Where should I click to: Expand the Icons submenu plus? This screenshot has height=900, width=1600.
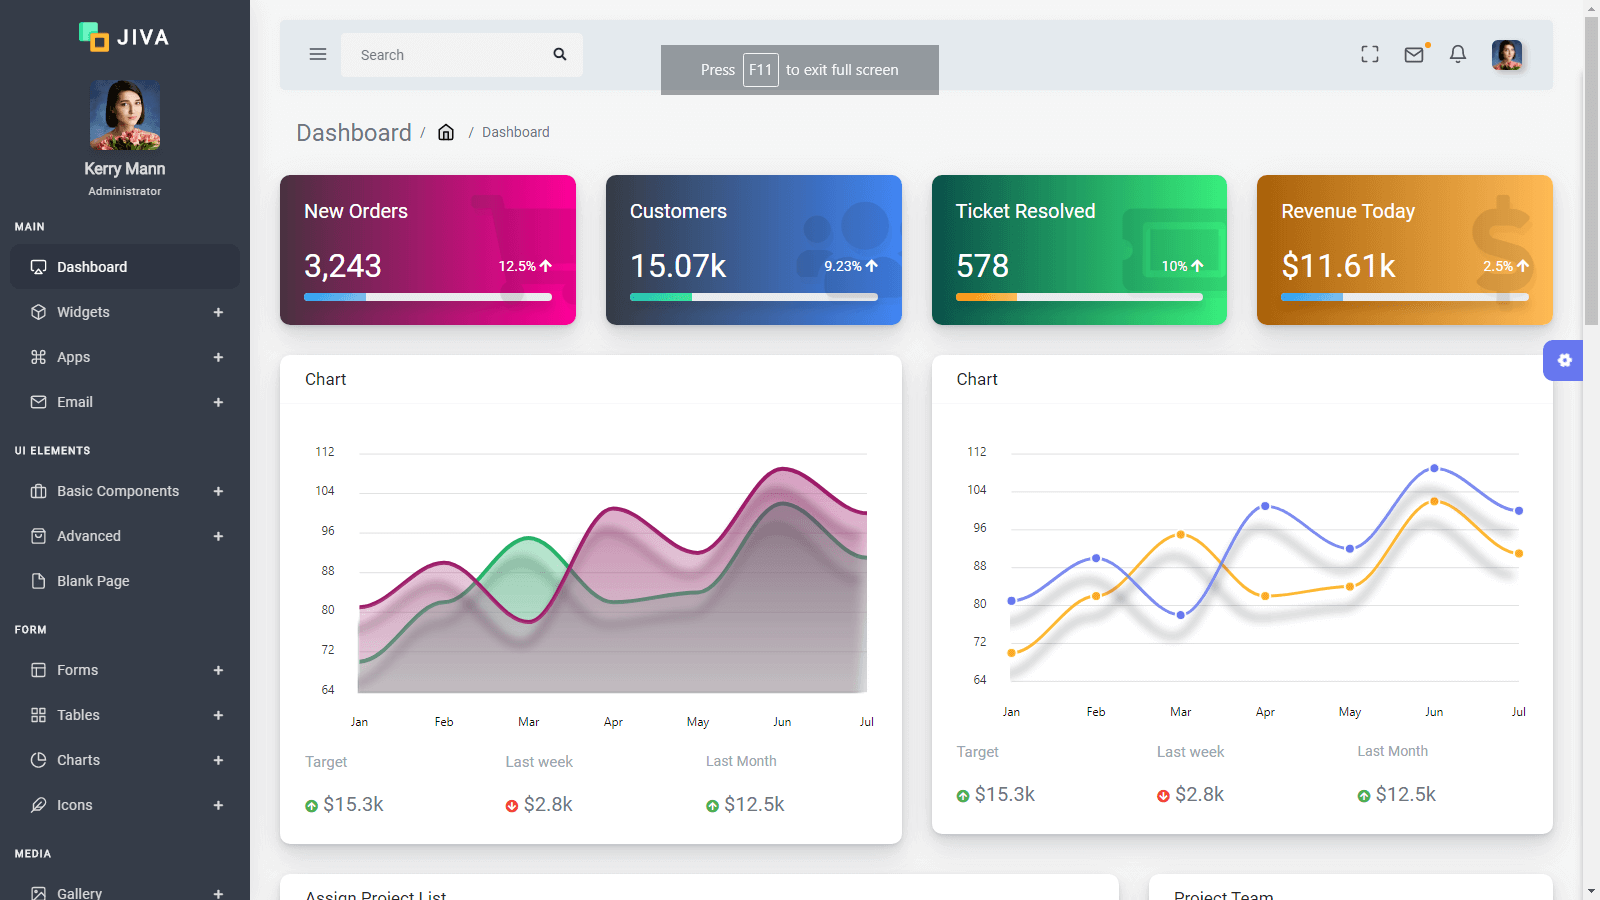coord(218,805)
